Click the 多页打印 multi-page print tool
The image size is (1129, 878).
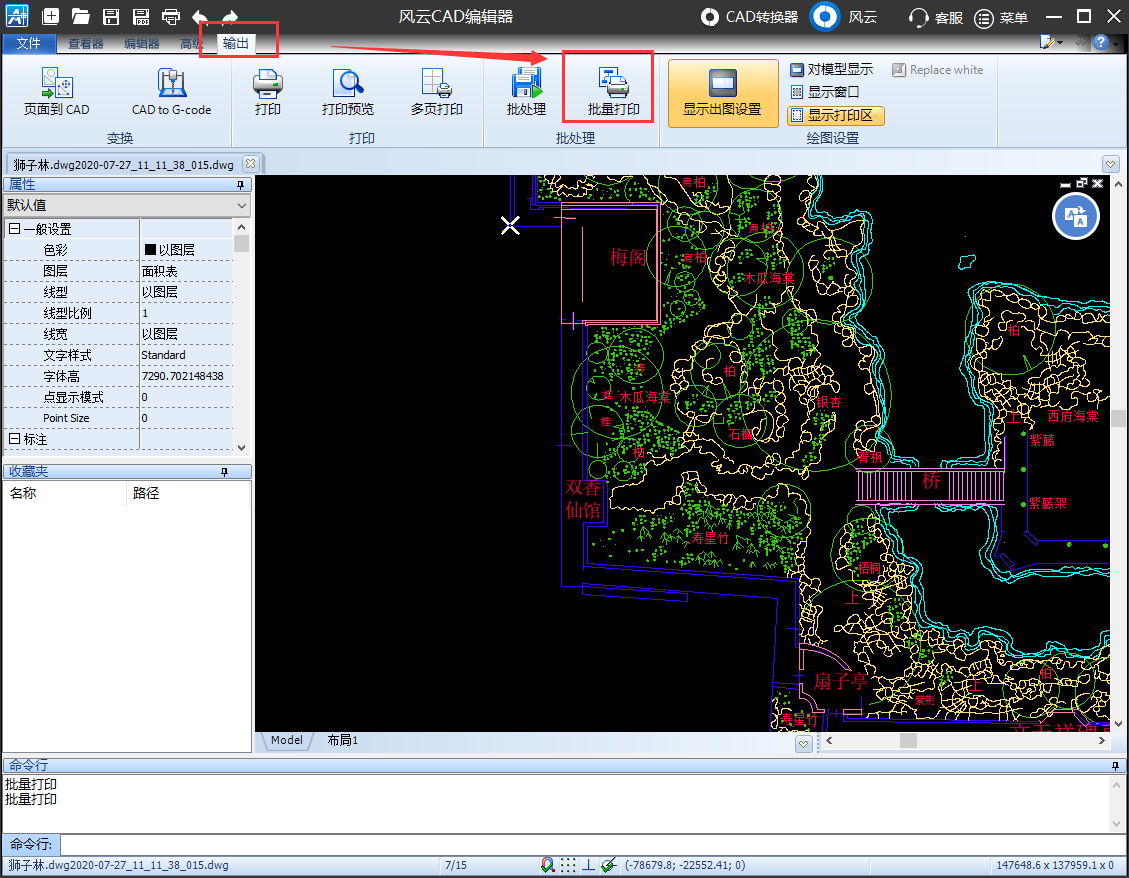tap(436, 92)
